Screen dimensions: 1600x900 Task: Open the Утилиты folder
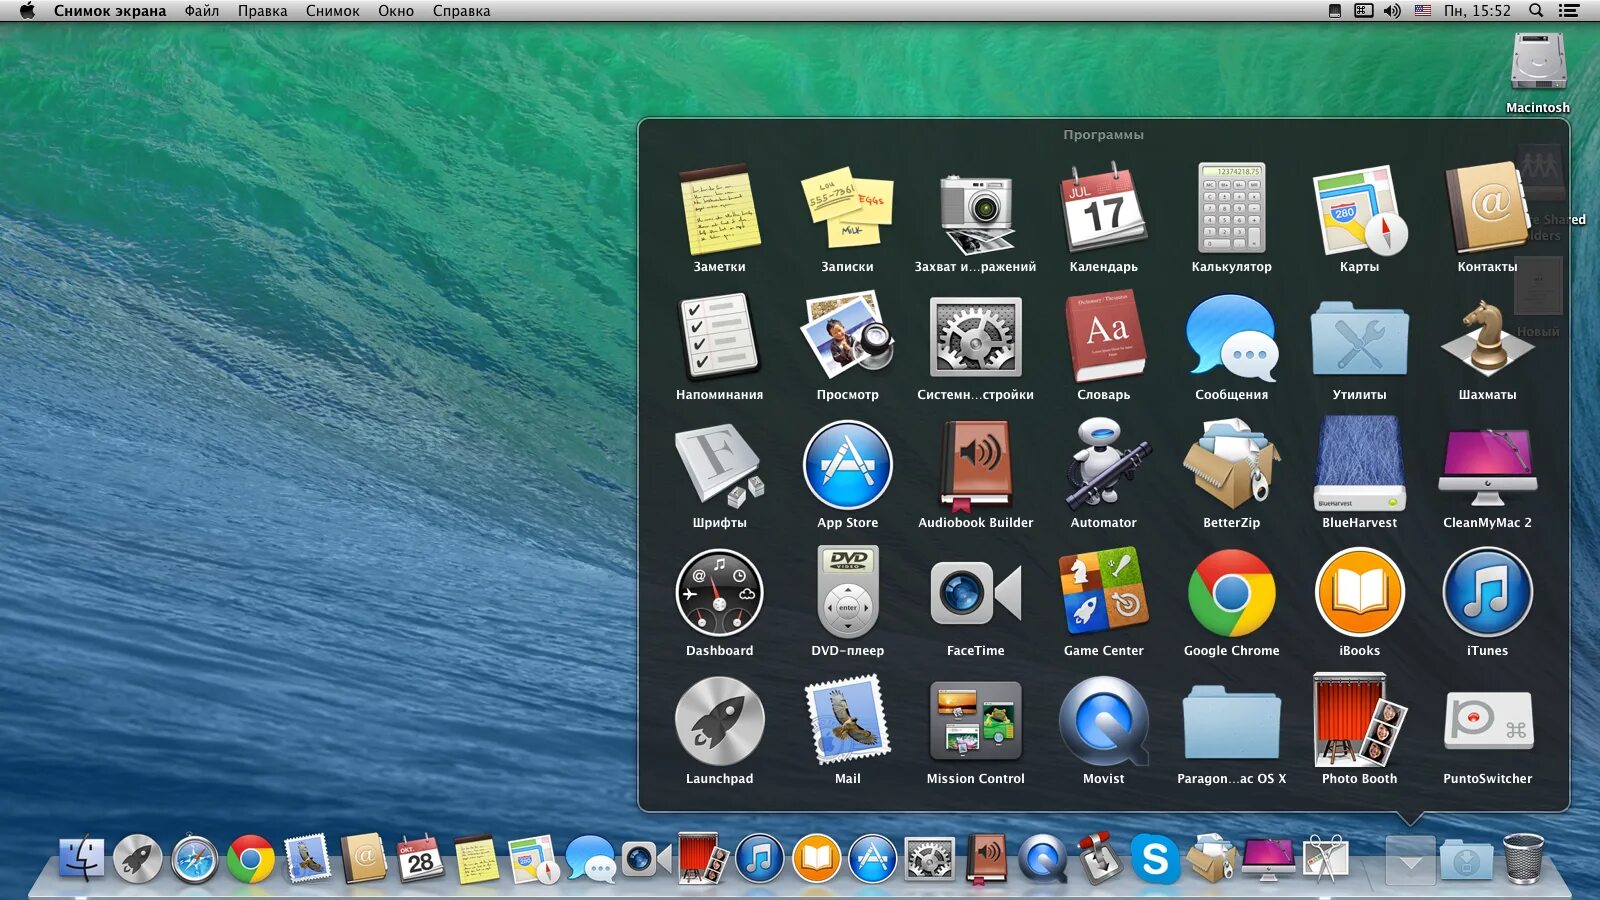click(1359, 339)
